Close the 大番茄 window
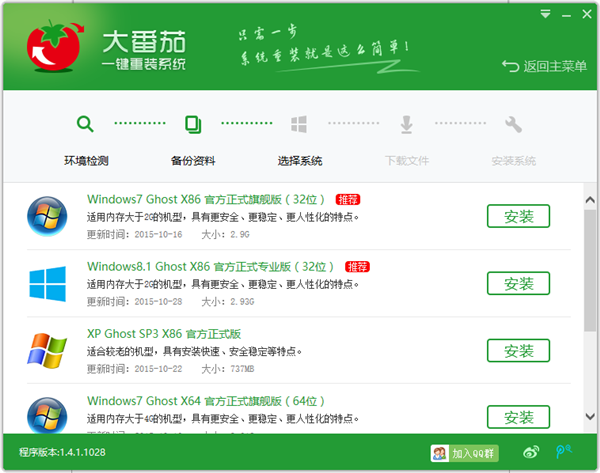 coord(587,15)
